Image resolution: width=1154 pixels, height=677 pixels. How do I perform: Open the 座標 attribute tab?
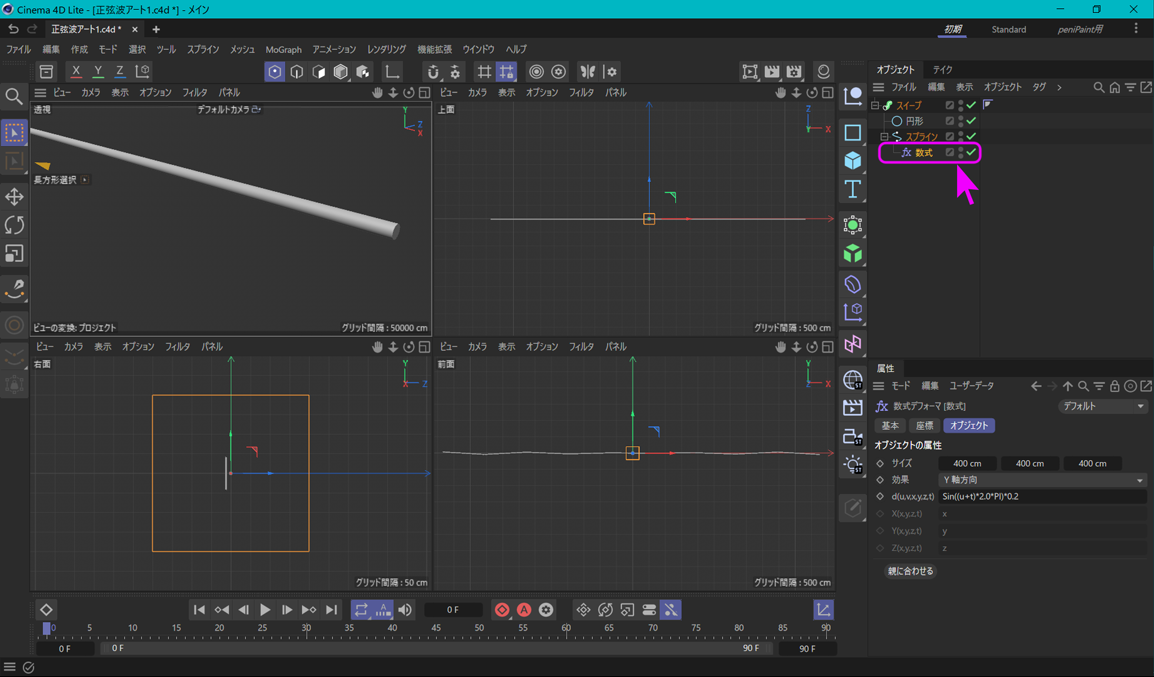coord(924,426)
